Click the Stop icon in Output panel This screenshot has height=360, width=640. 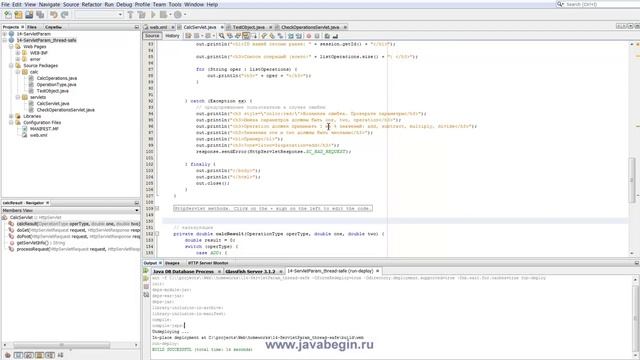click(x=146, y=287)
